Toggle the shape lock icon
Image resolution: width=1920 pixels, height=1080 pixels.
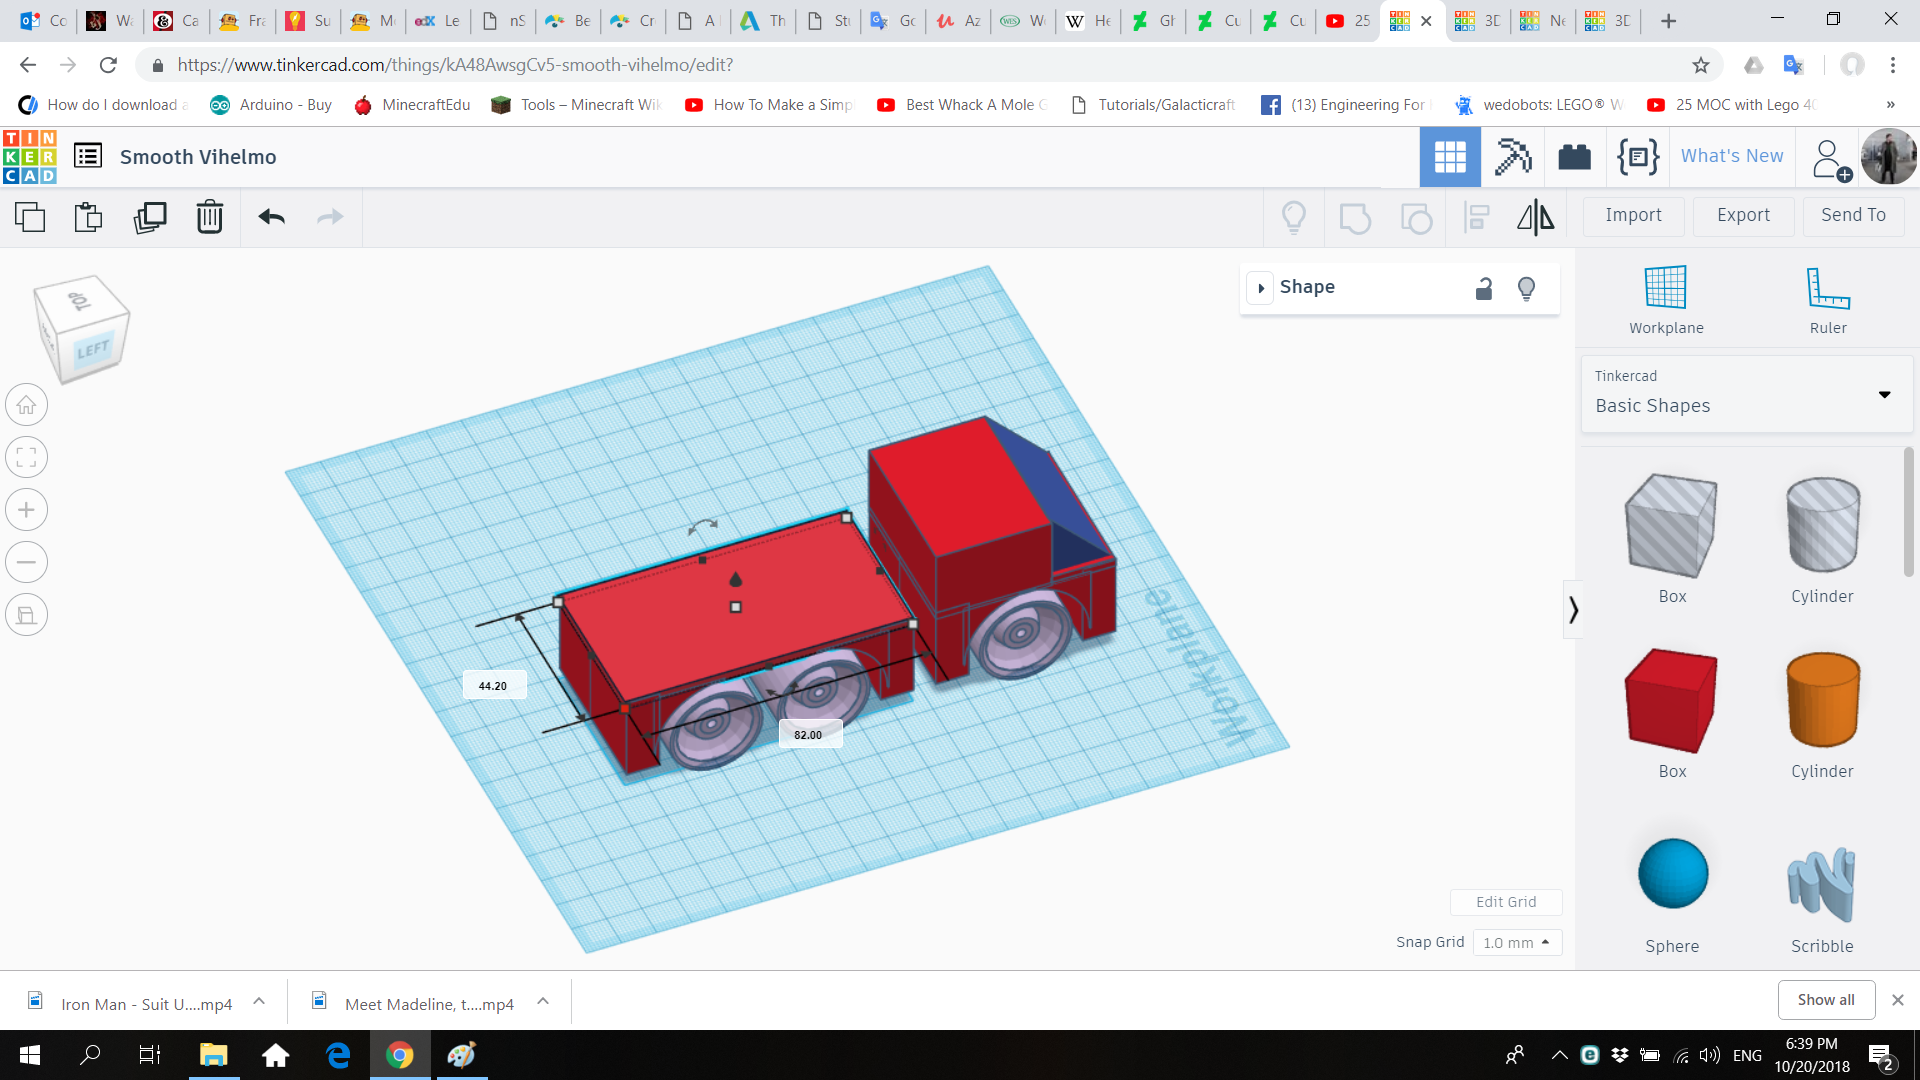pyautogui.click(x=1484, y=289)
